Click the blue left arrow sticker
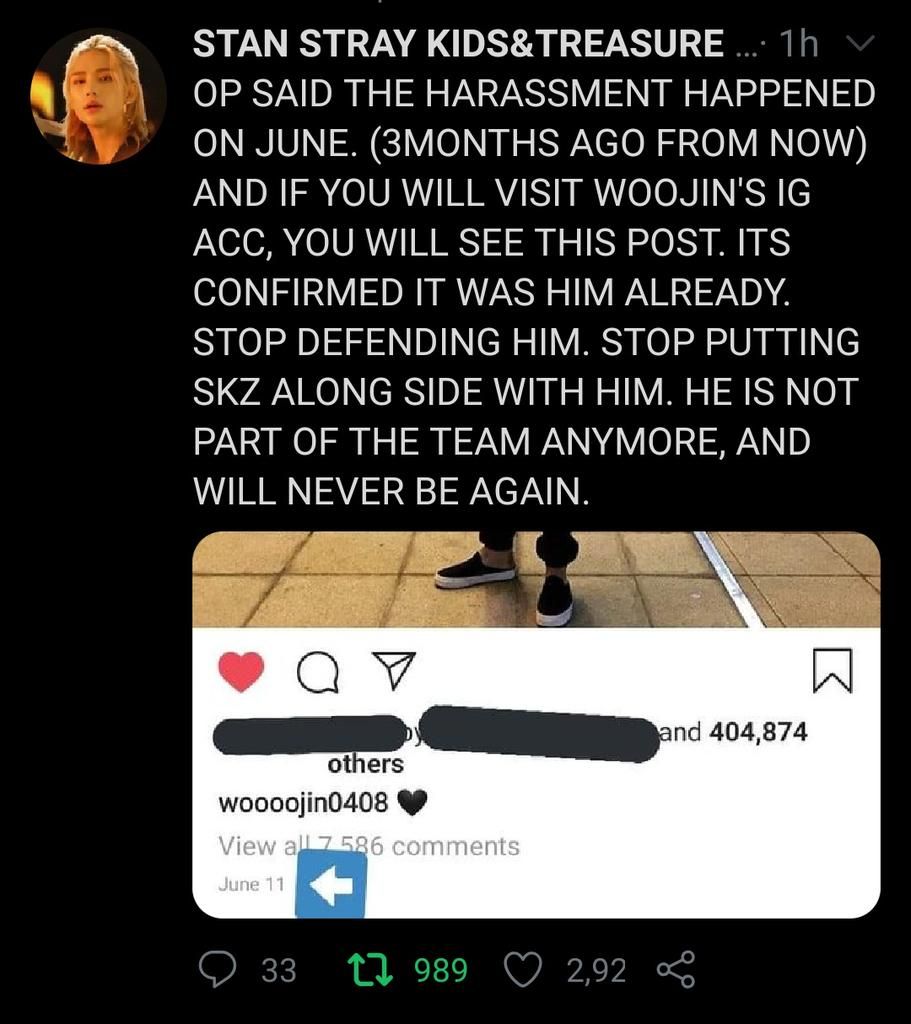 (330, 884)
